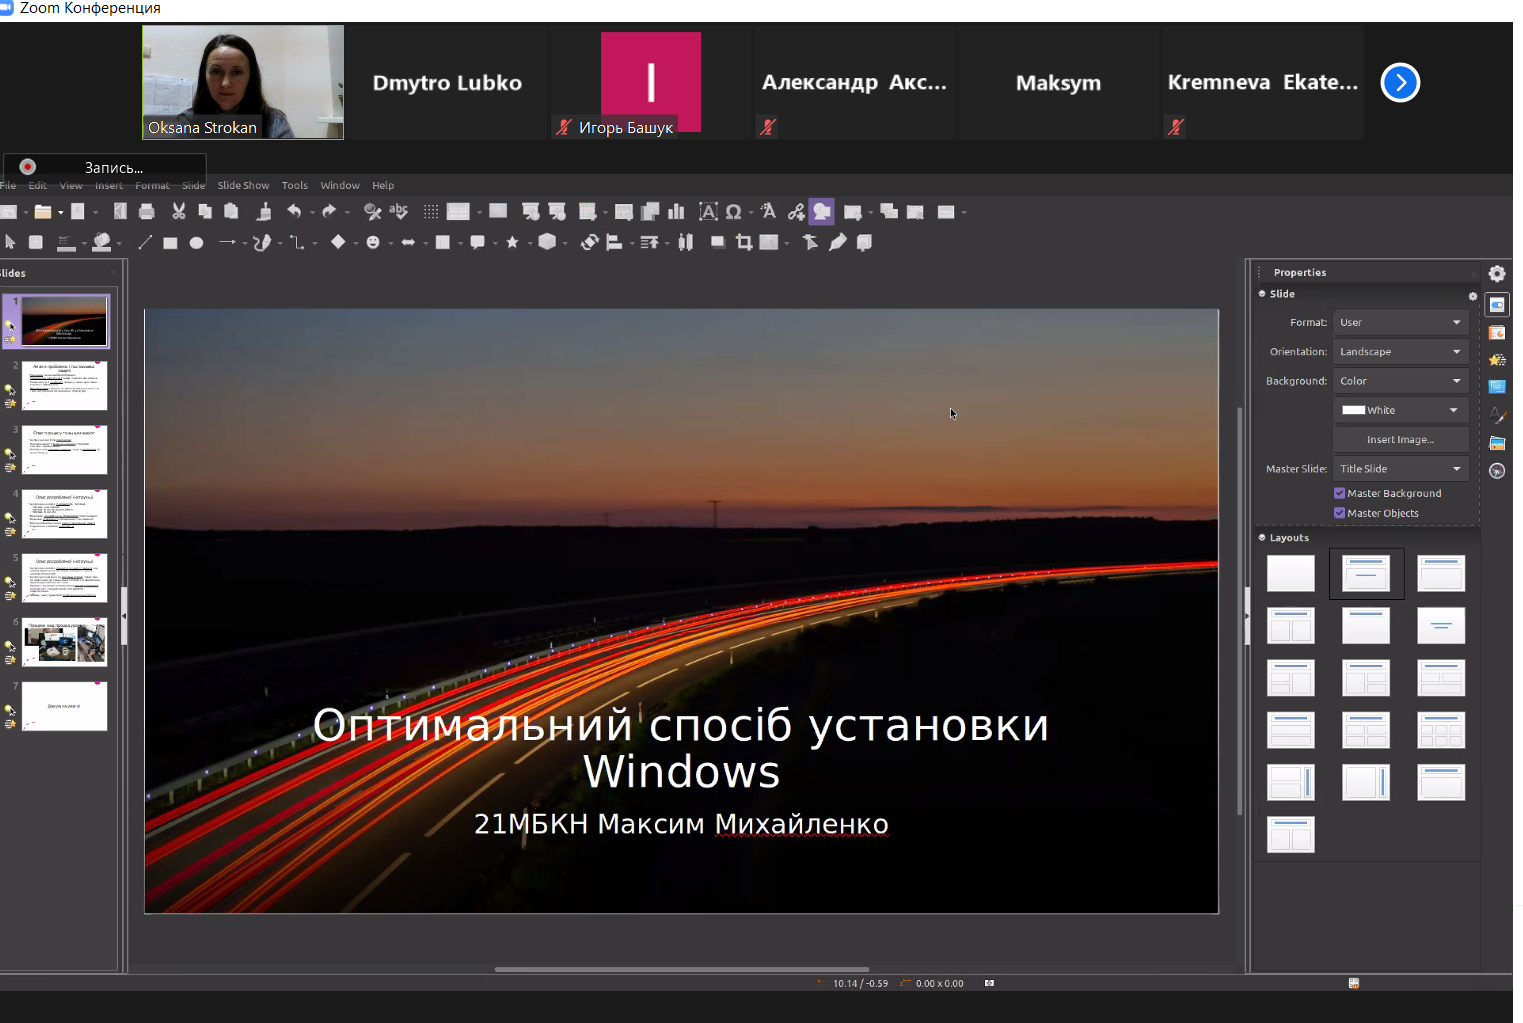Image resolution: width=1523 pixels, height=1023 pixels.
Task: Insert a chart using bar chart icon
Action: pyautogui.click(x=677, y=211)
